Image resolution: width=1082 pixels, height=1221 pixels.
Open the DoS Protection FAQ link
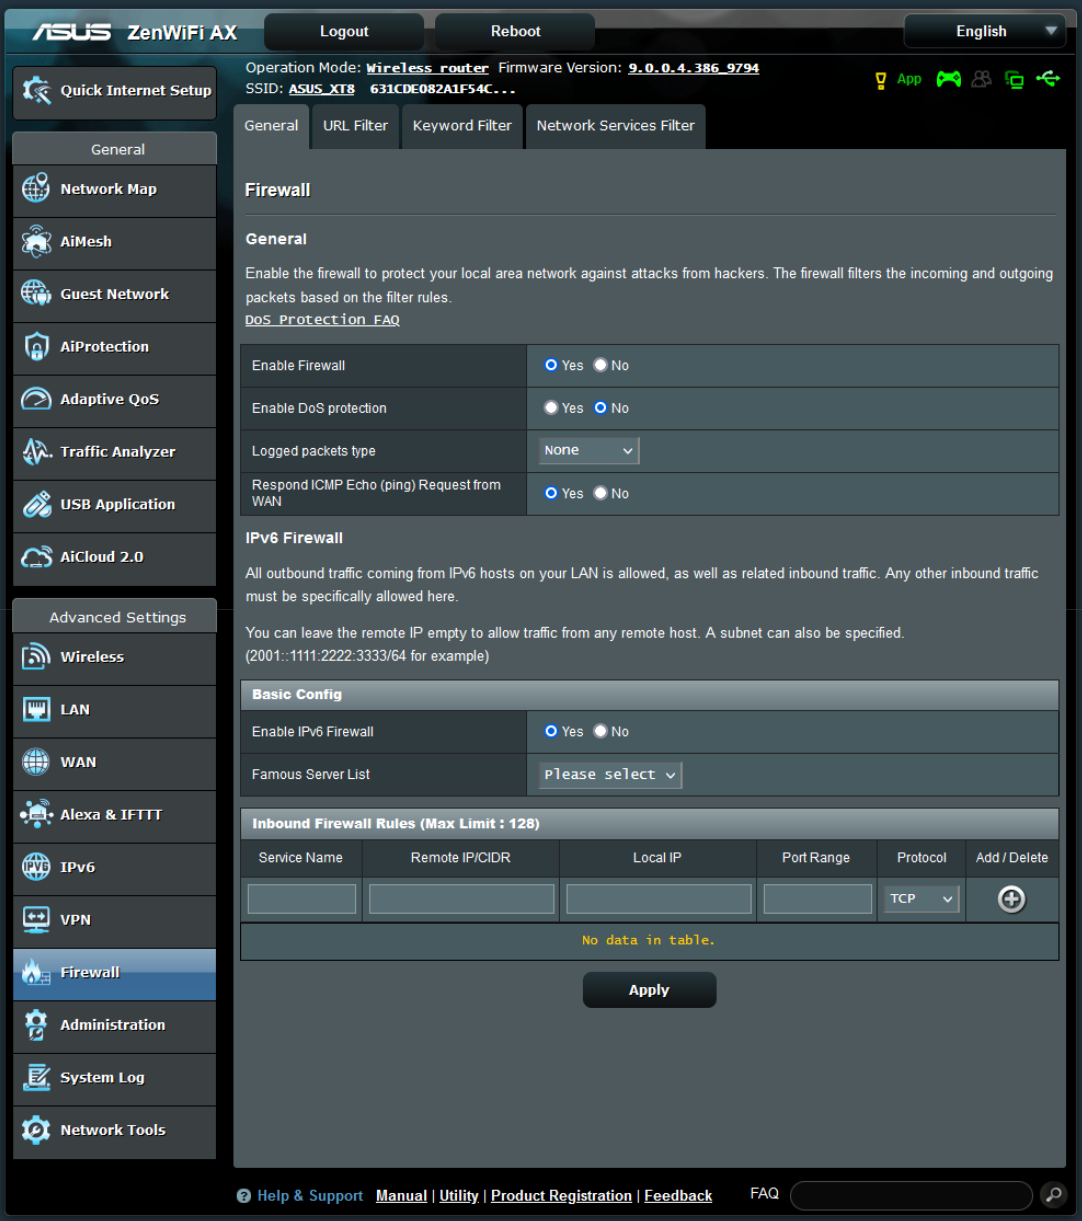[x=321, y=319]
